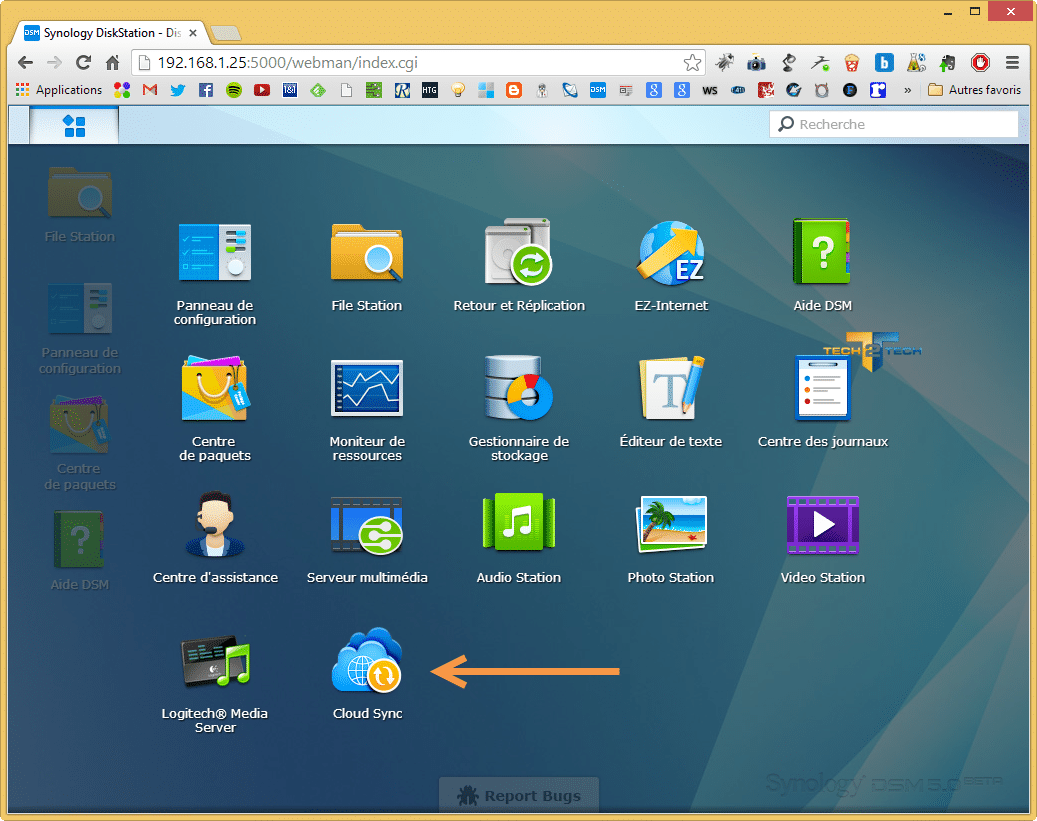Open Moniteur de ressources
The width and height of the screenshot is (1037, 821).
click(367, 390)
